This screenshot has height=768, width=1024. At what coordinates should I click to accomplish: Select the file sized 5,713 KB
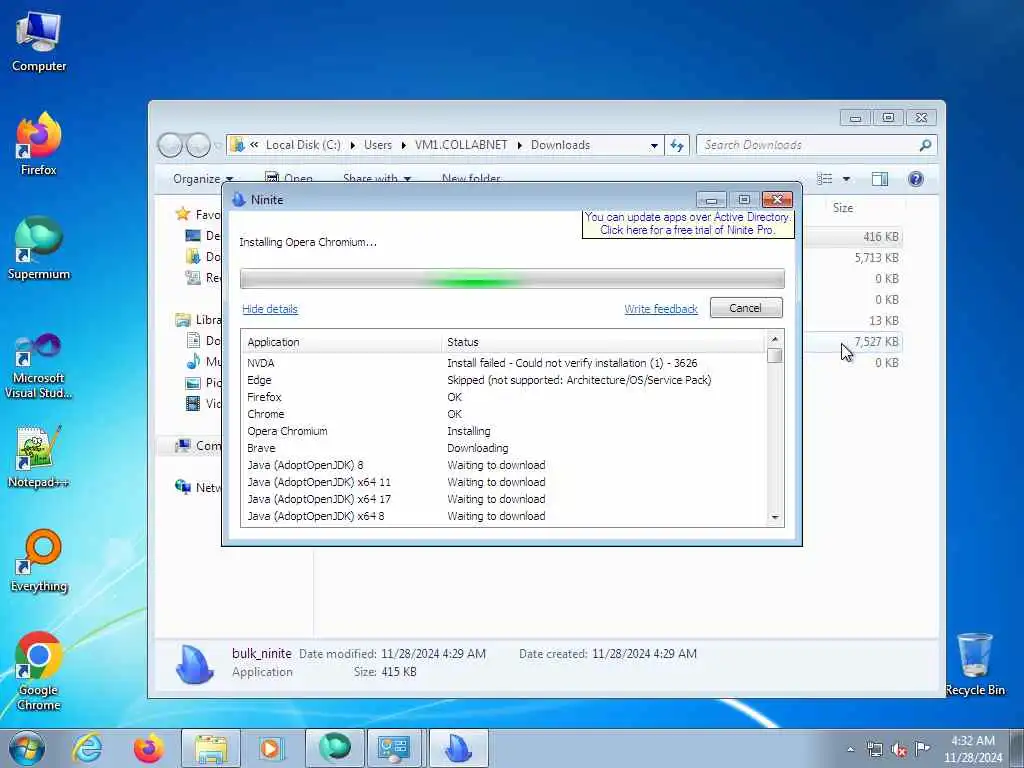[x=876, y=258]
